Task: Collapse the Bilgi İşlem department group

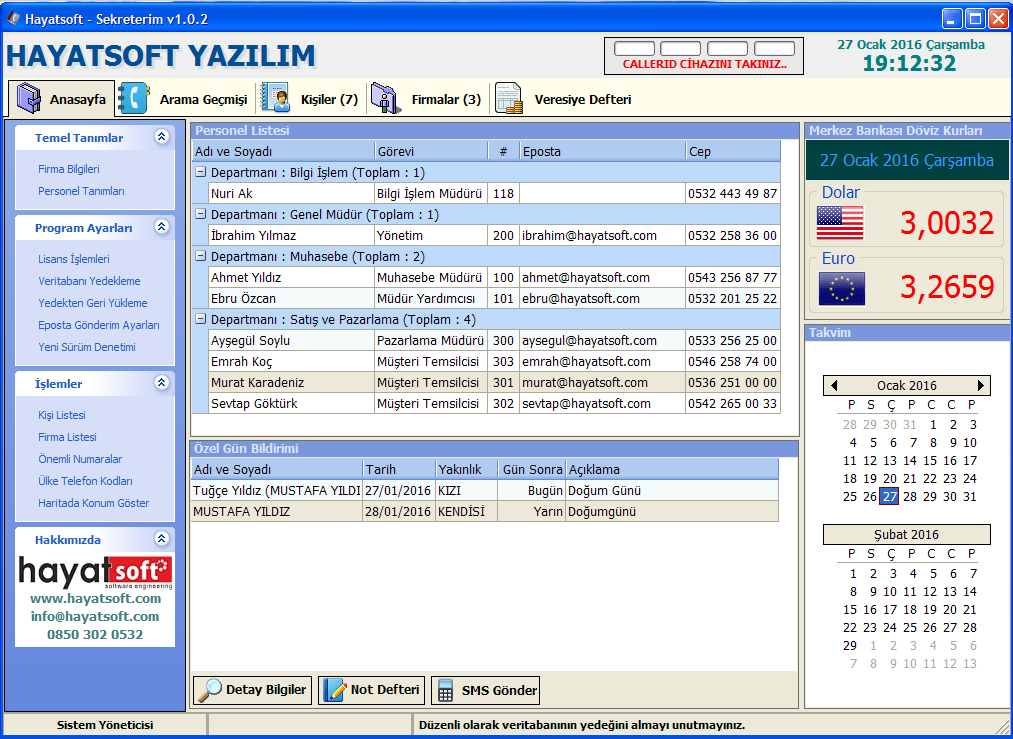Action: tap(200, 172)
